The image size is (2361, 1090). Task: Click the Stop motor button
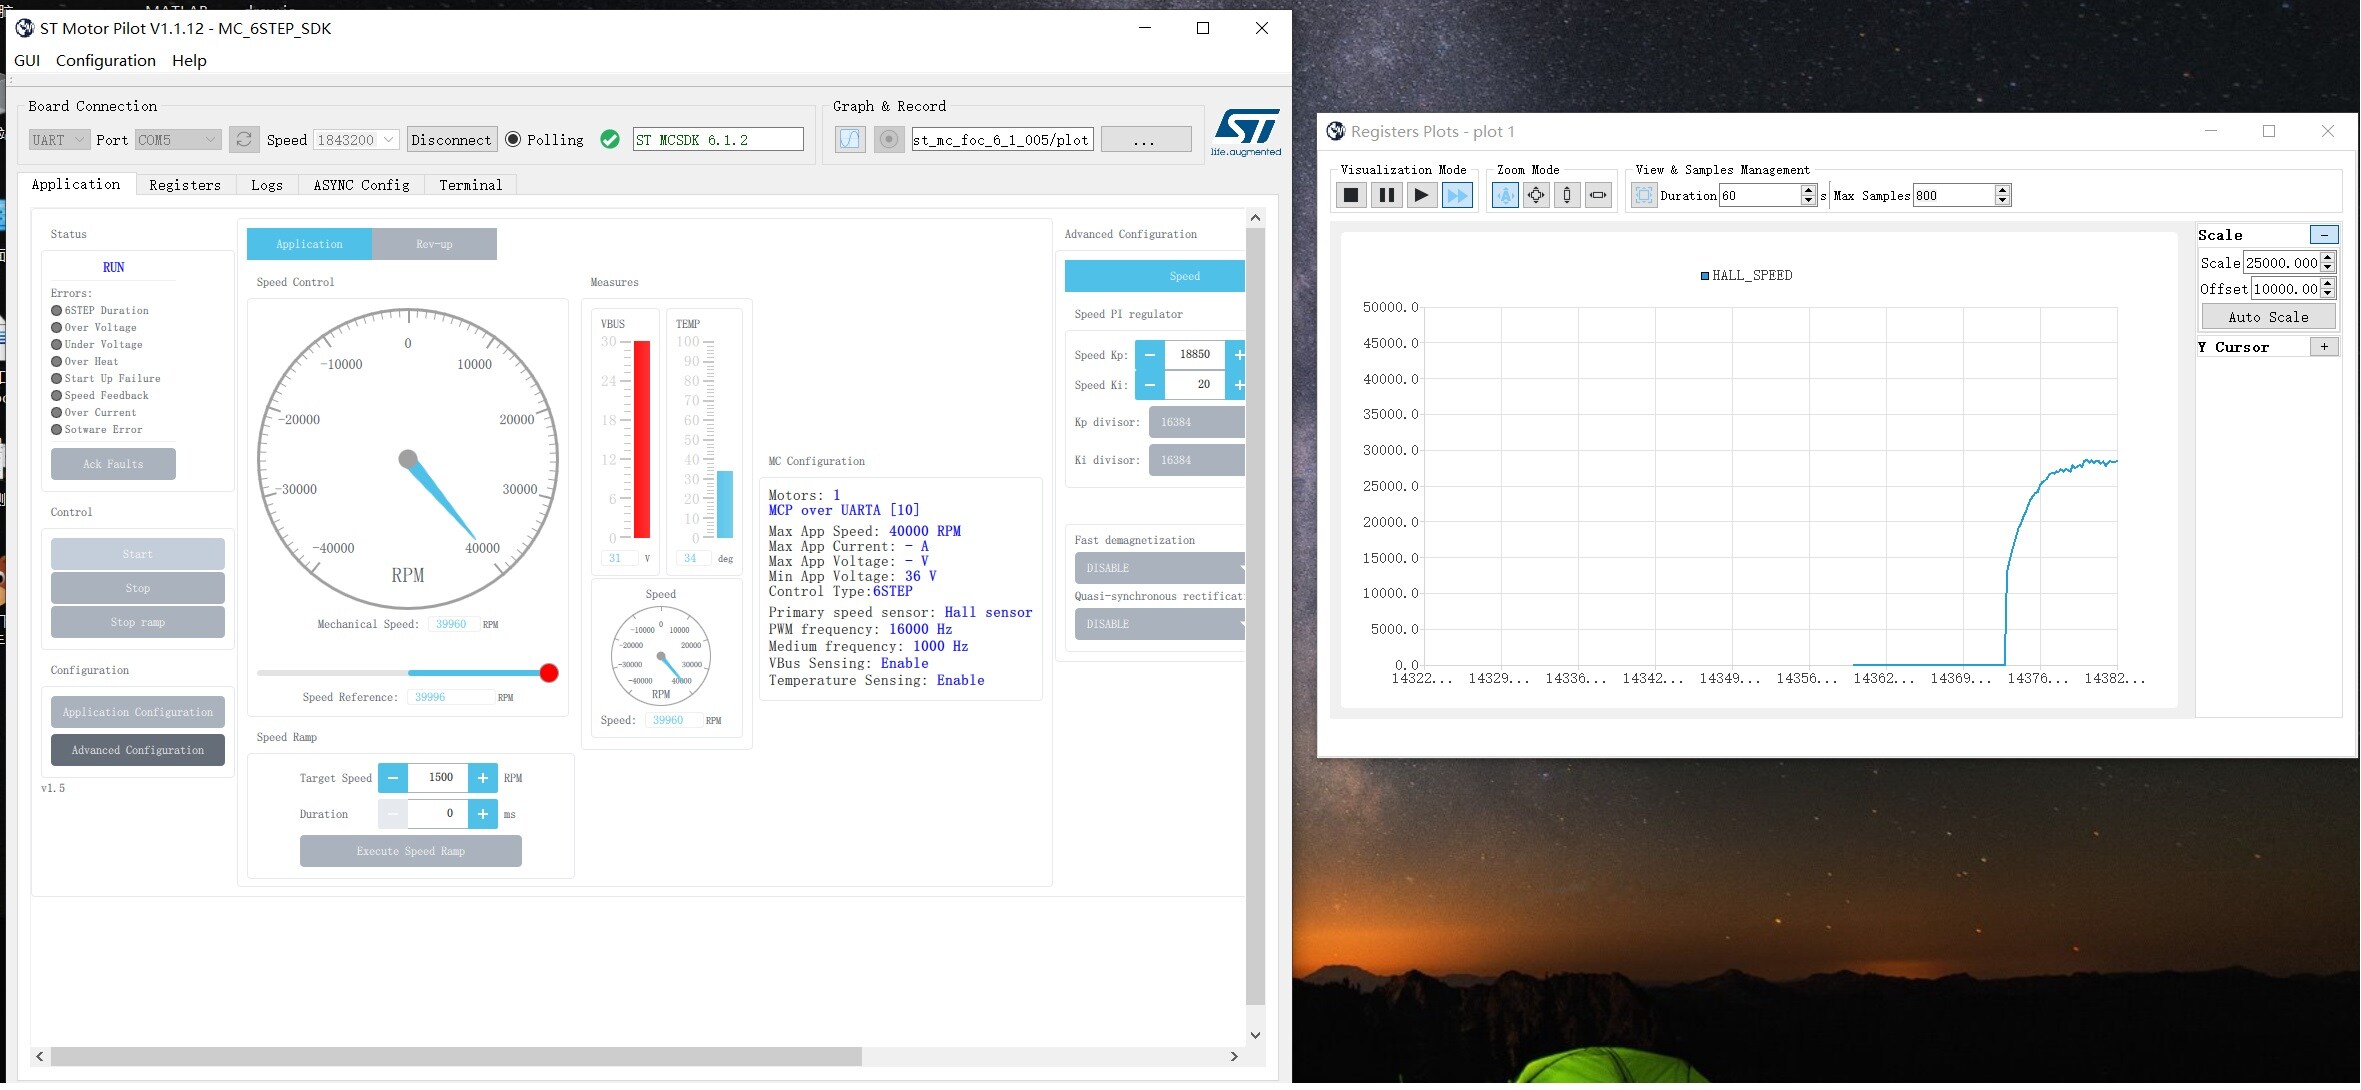(x=138, y=588)
